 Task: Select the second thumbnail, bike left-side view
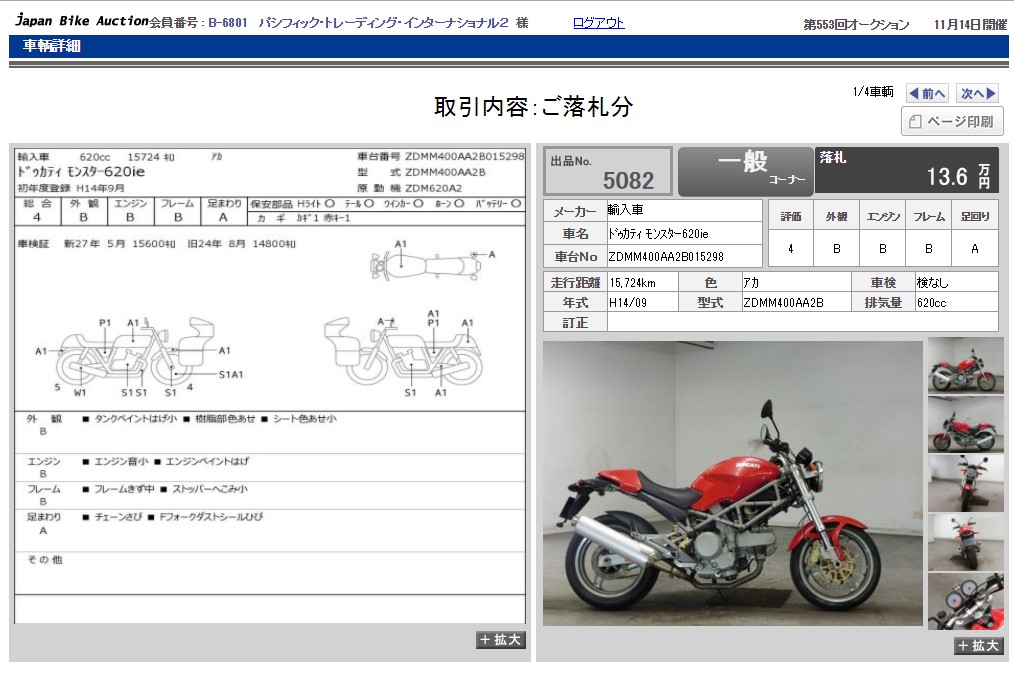(x=965, y=424)
